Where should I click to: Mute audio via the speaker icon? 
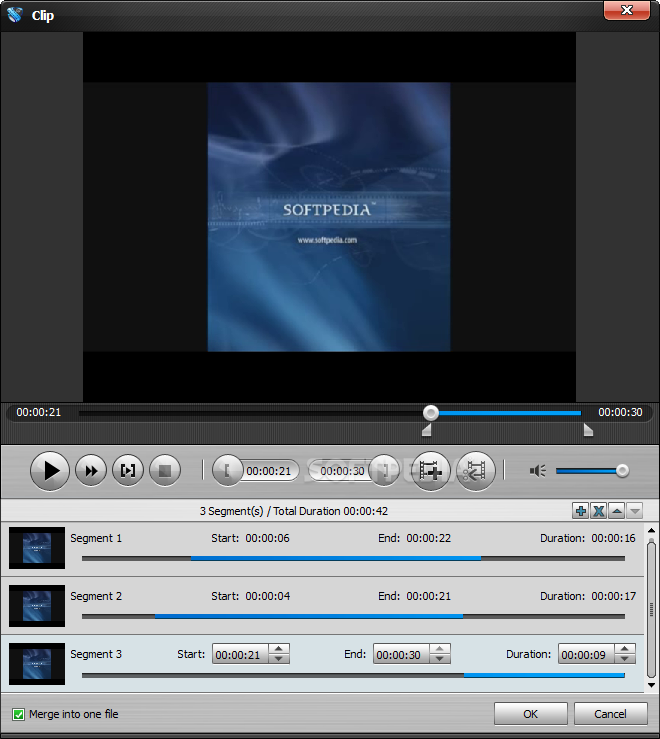[537, 470]
